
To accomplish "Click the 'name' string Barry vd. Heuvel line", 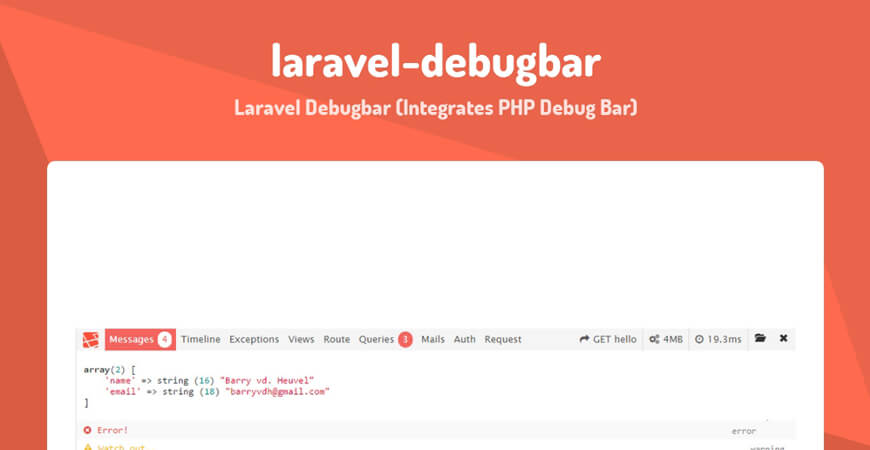I will tap(210, 381).
